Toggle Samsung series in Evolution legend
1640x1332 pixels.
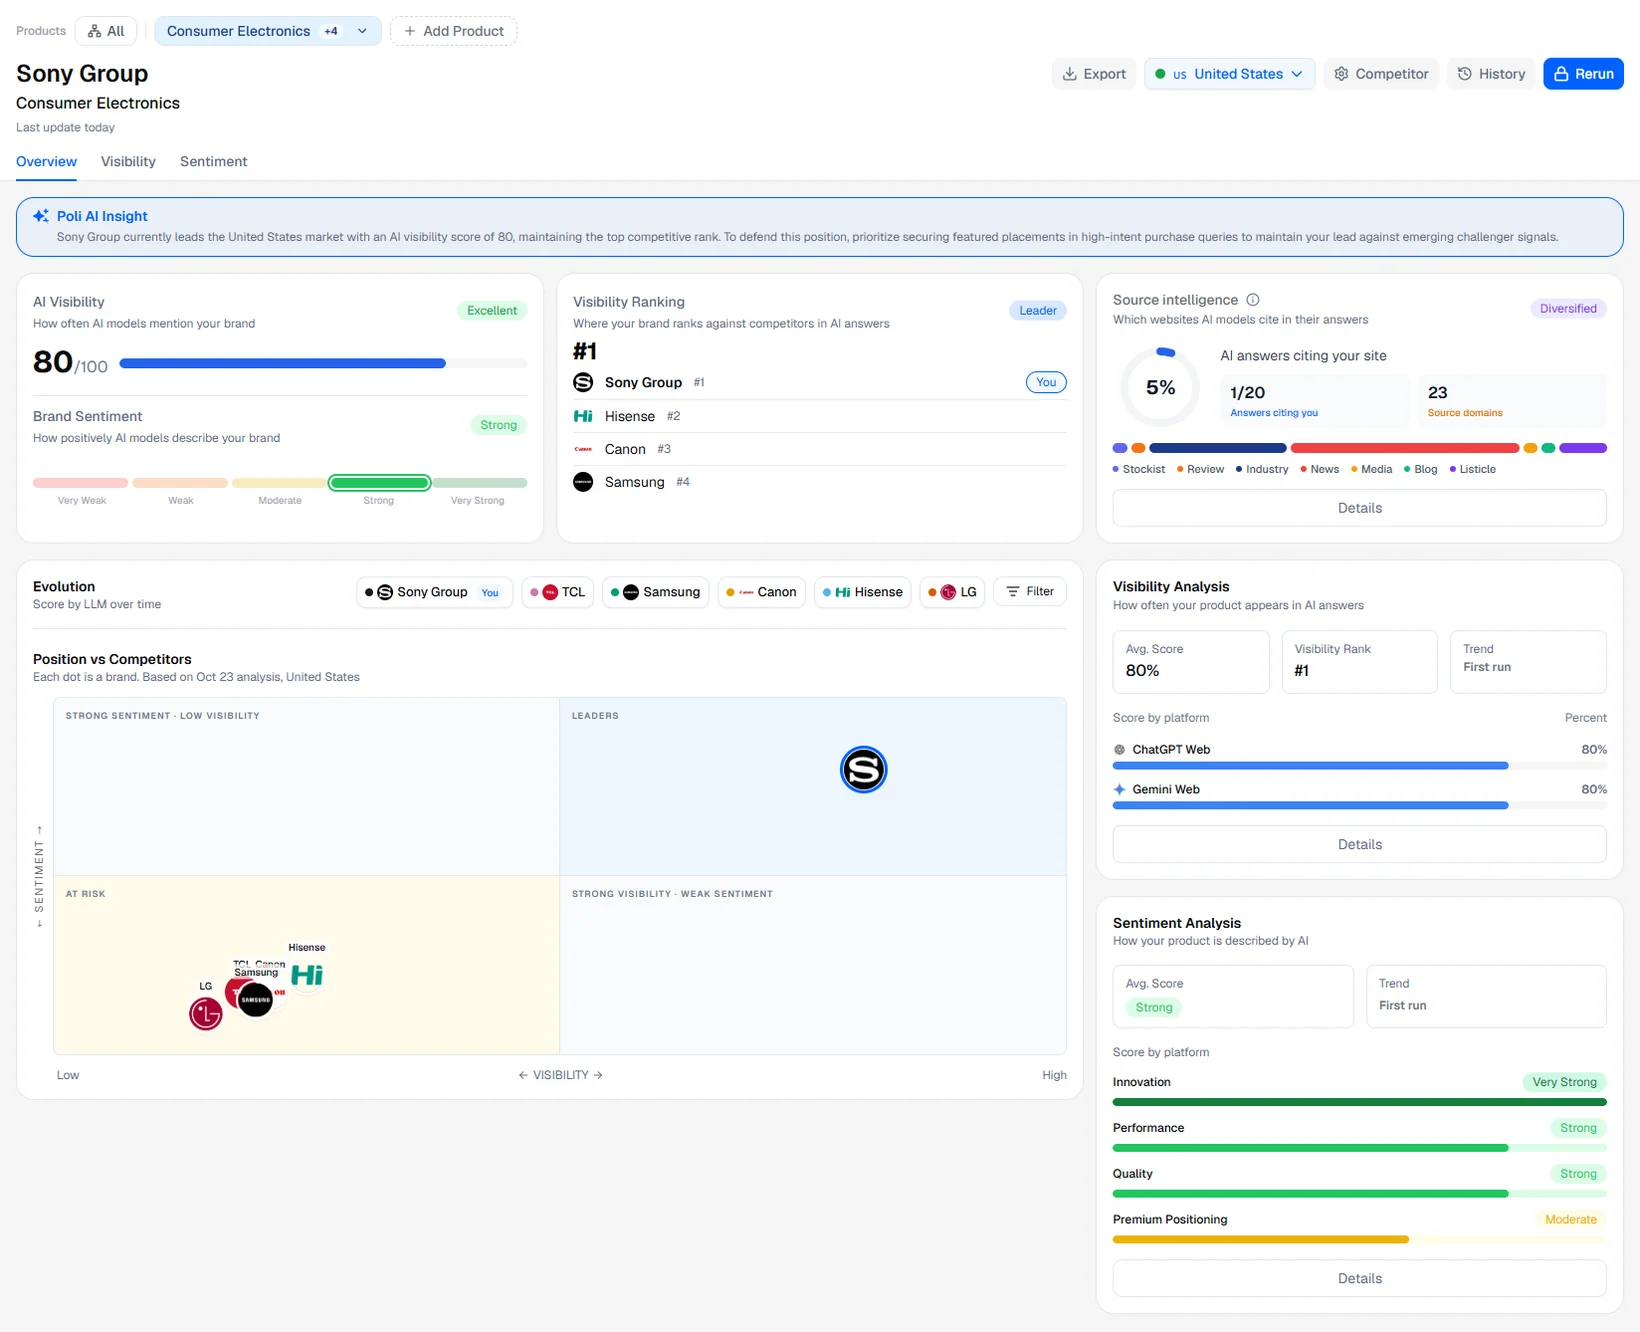click(656, 592)
